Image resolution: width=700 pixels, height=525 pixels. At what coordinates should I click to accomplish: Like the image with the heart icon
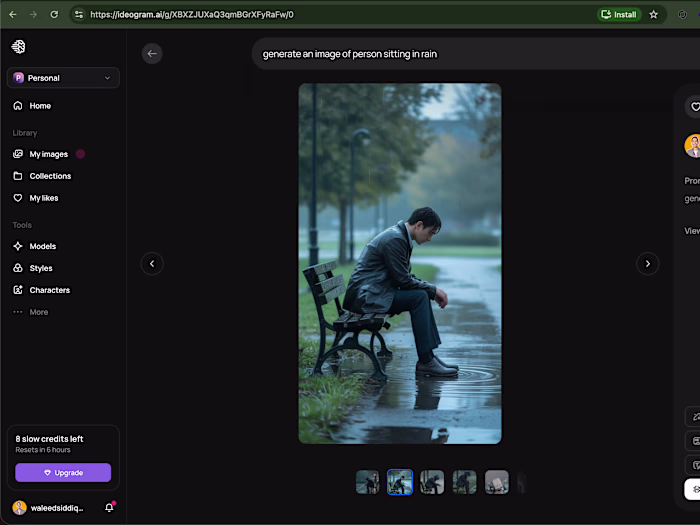pos(695,107)
